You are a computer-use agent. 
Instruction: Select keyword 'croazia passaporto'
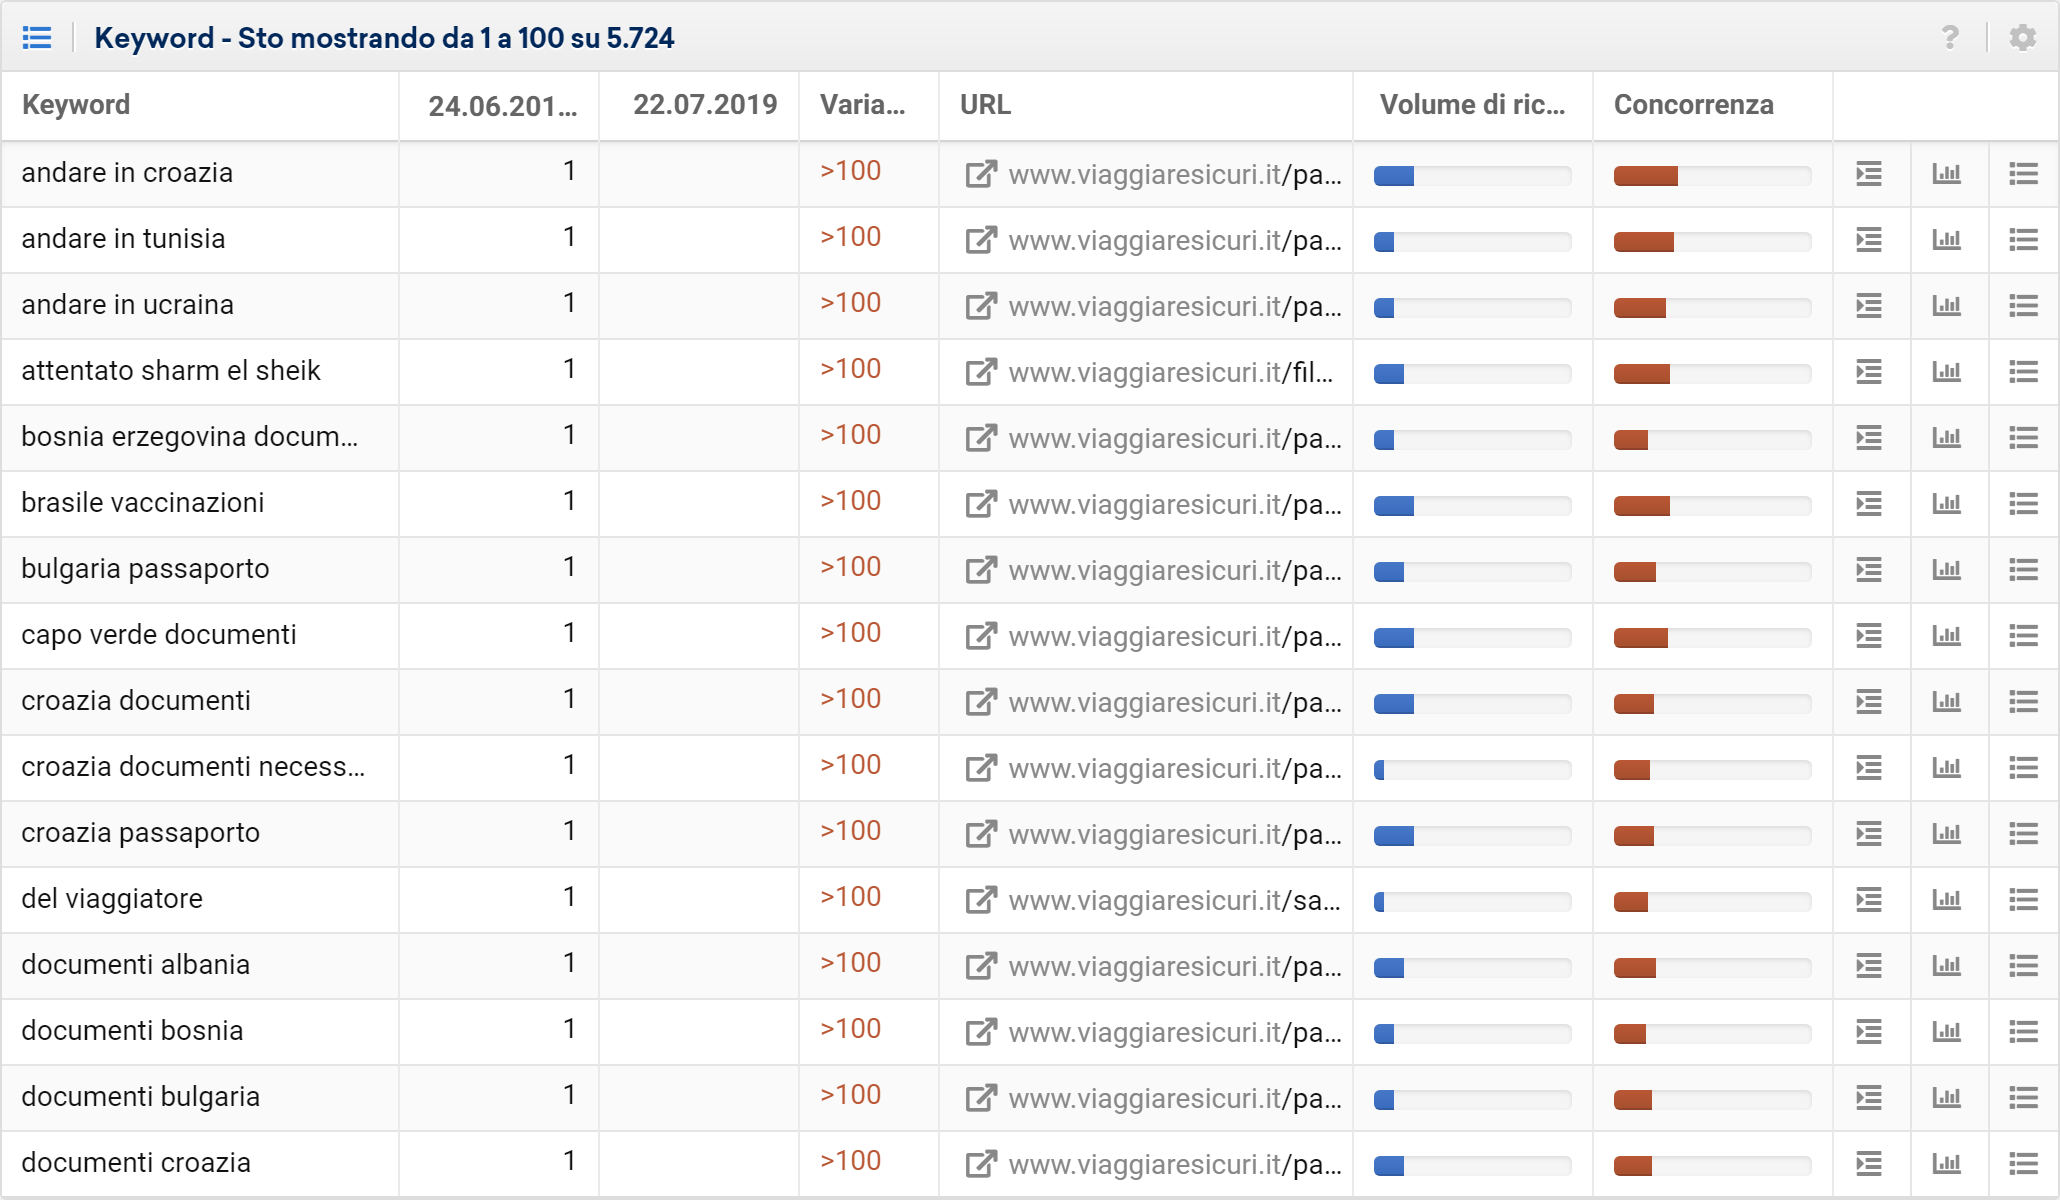tap(140, 833)
